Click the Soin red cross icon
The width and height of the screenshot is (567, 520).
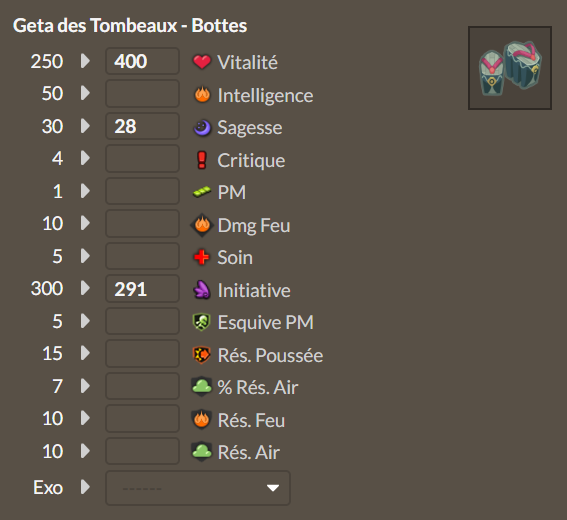pyautogui.click(x=202, y=257)
